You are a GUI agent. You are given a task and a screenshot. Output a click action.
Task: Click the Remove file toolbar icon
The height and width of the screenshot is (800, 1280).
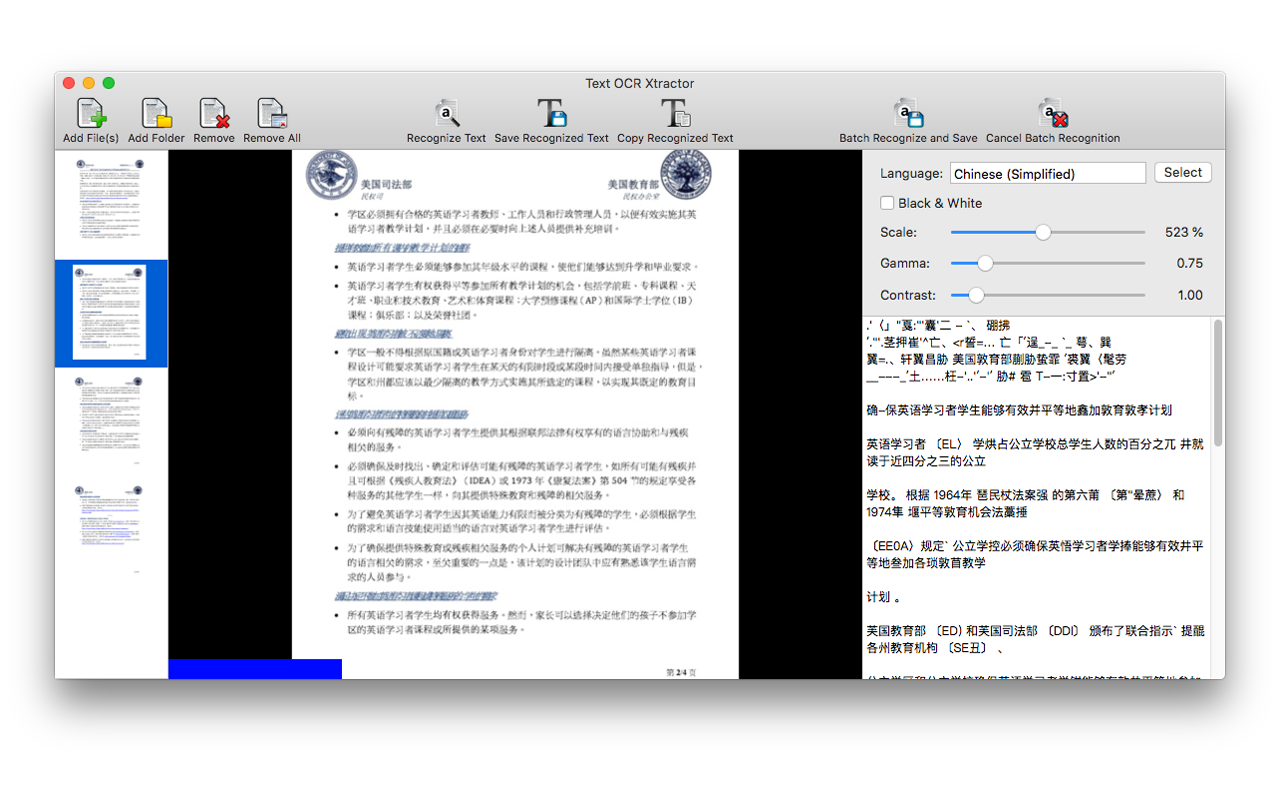pos(214,114)
